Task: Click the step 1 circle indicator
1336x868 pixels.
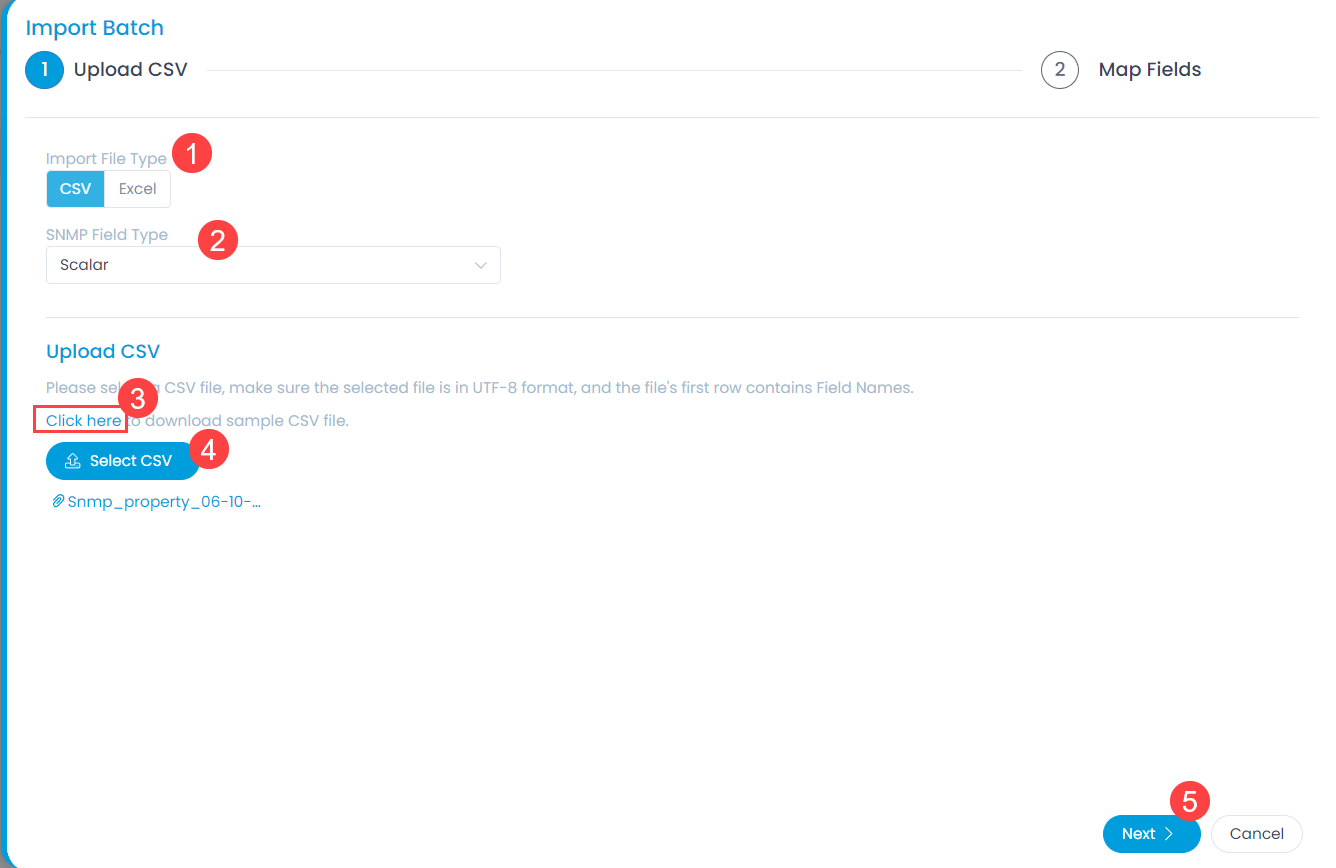Action: pyautogui.click(x=44, y=70)
